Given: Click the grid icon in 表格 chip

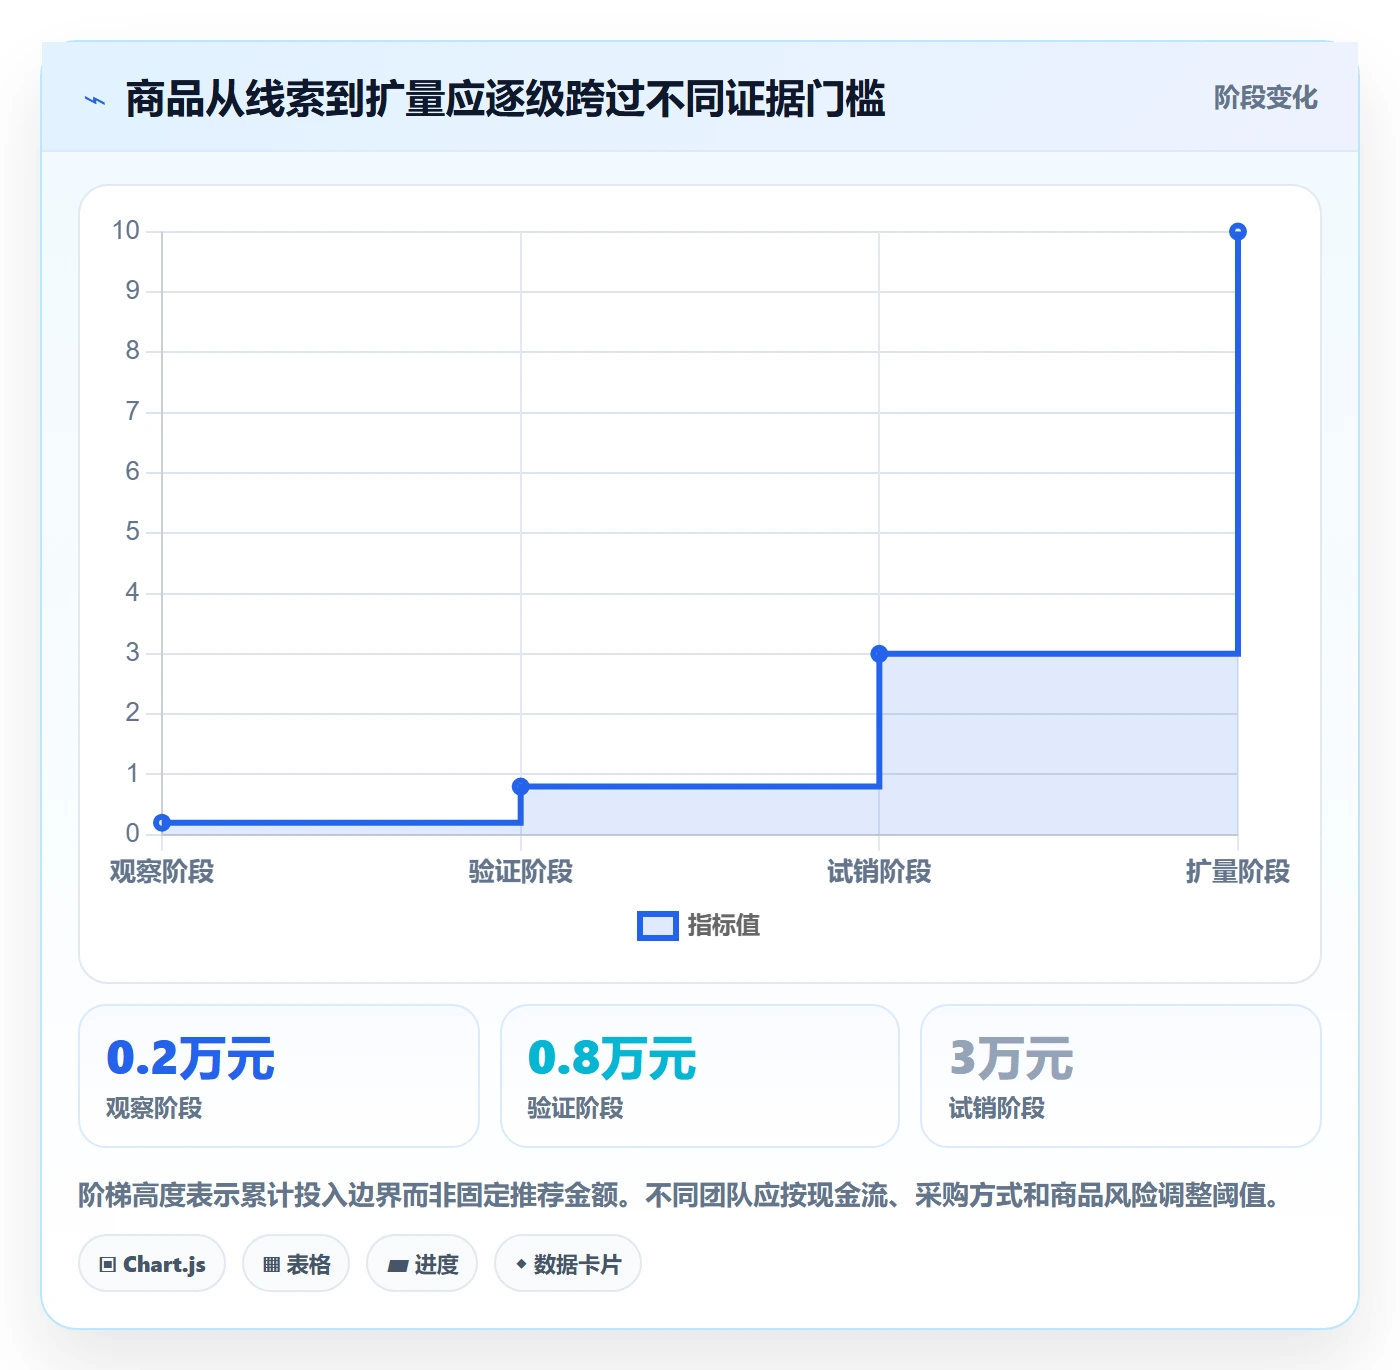Looking at the screenshot, I should tap(271, 1265).
